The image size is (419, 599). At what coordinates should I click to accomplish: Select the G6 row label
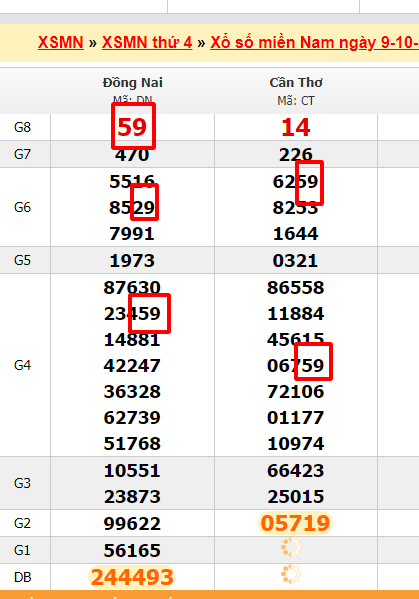22,207
